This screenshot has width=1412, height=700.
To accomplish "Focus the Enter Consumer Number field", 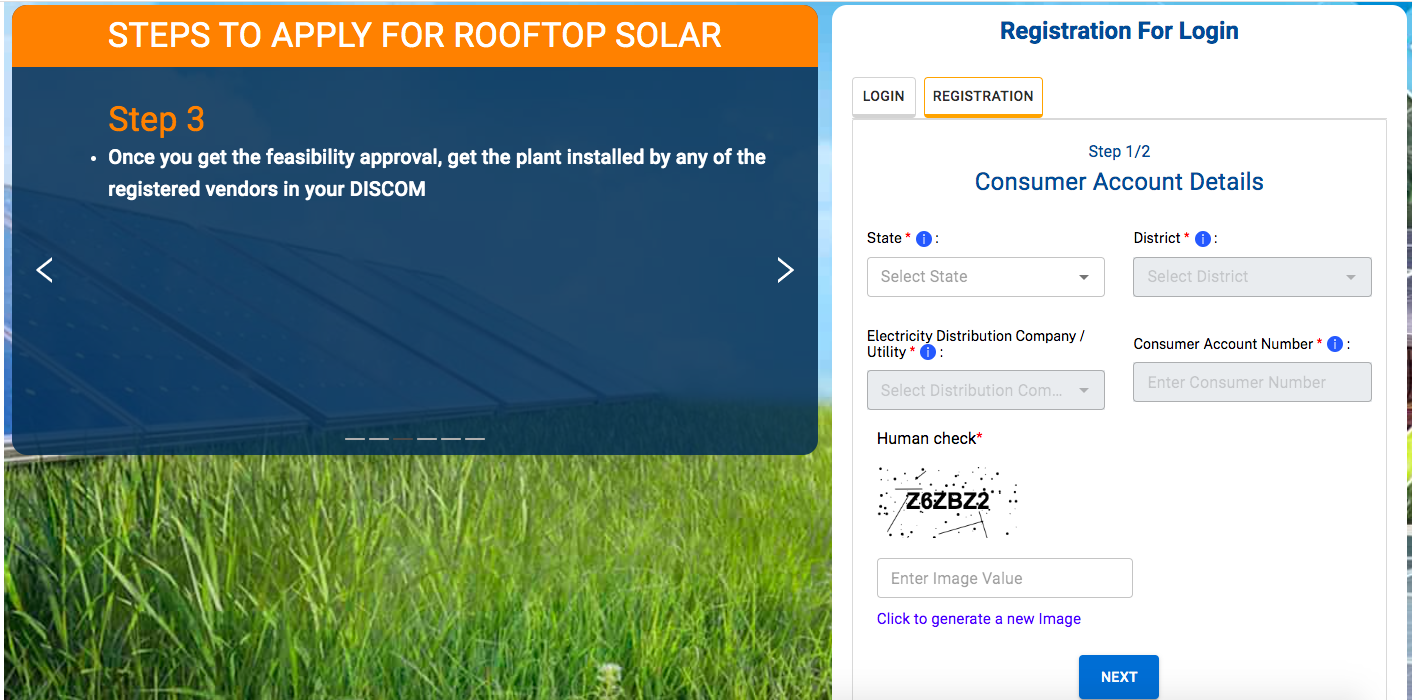I will (x=1251, y=383).
